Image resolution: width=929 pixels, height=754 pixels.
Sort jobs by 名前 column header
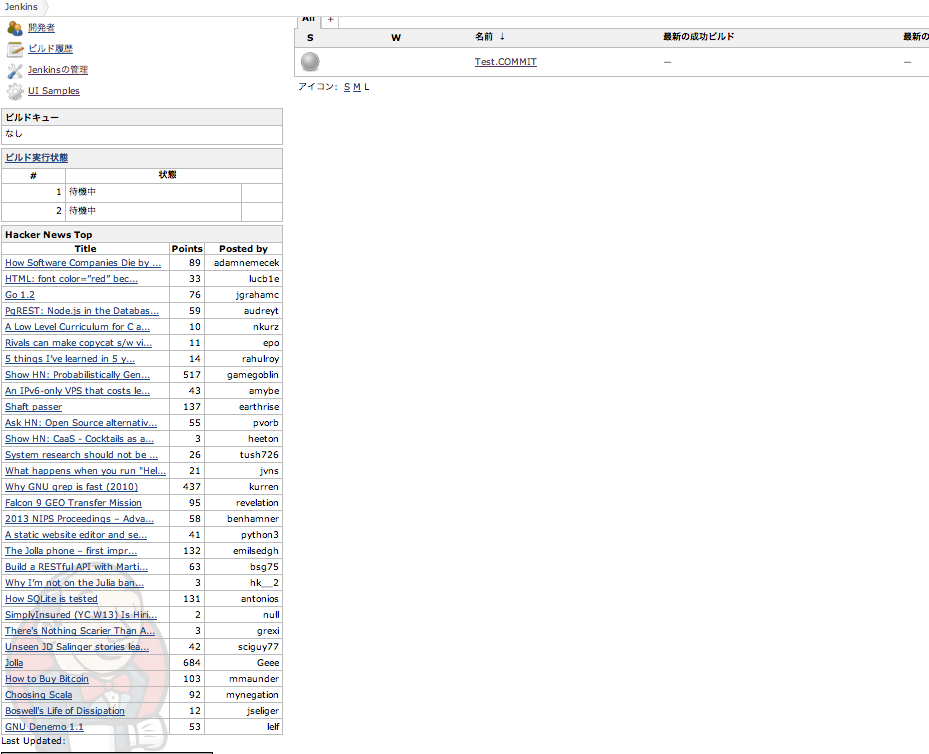point(489,37)
